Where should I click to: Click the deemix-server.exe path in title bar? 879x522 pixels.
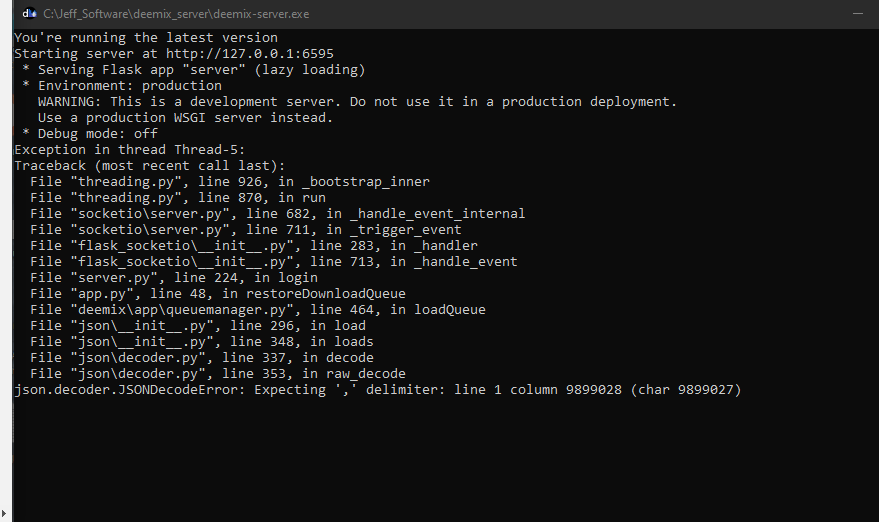tap(176, 14)
